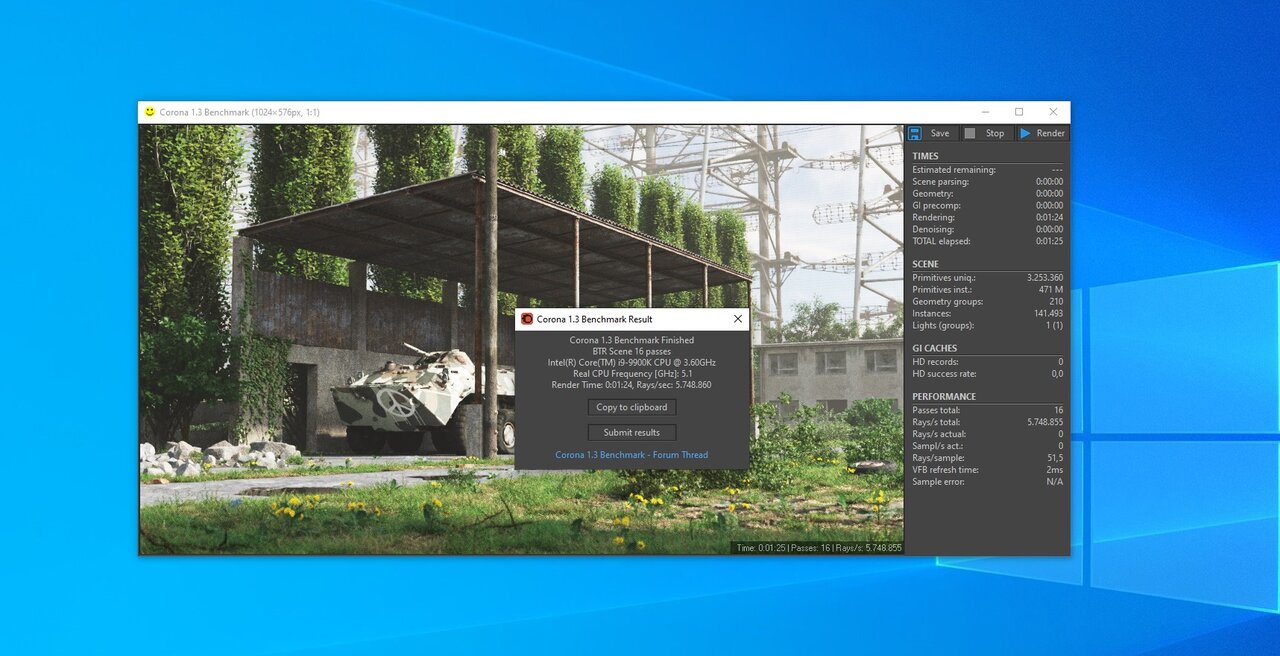Viewport: 1280px width, 656px height.
Task: Click the Rays/s actual row
Action: (987, 434)
